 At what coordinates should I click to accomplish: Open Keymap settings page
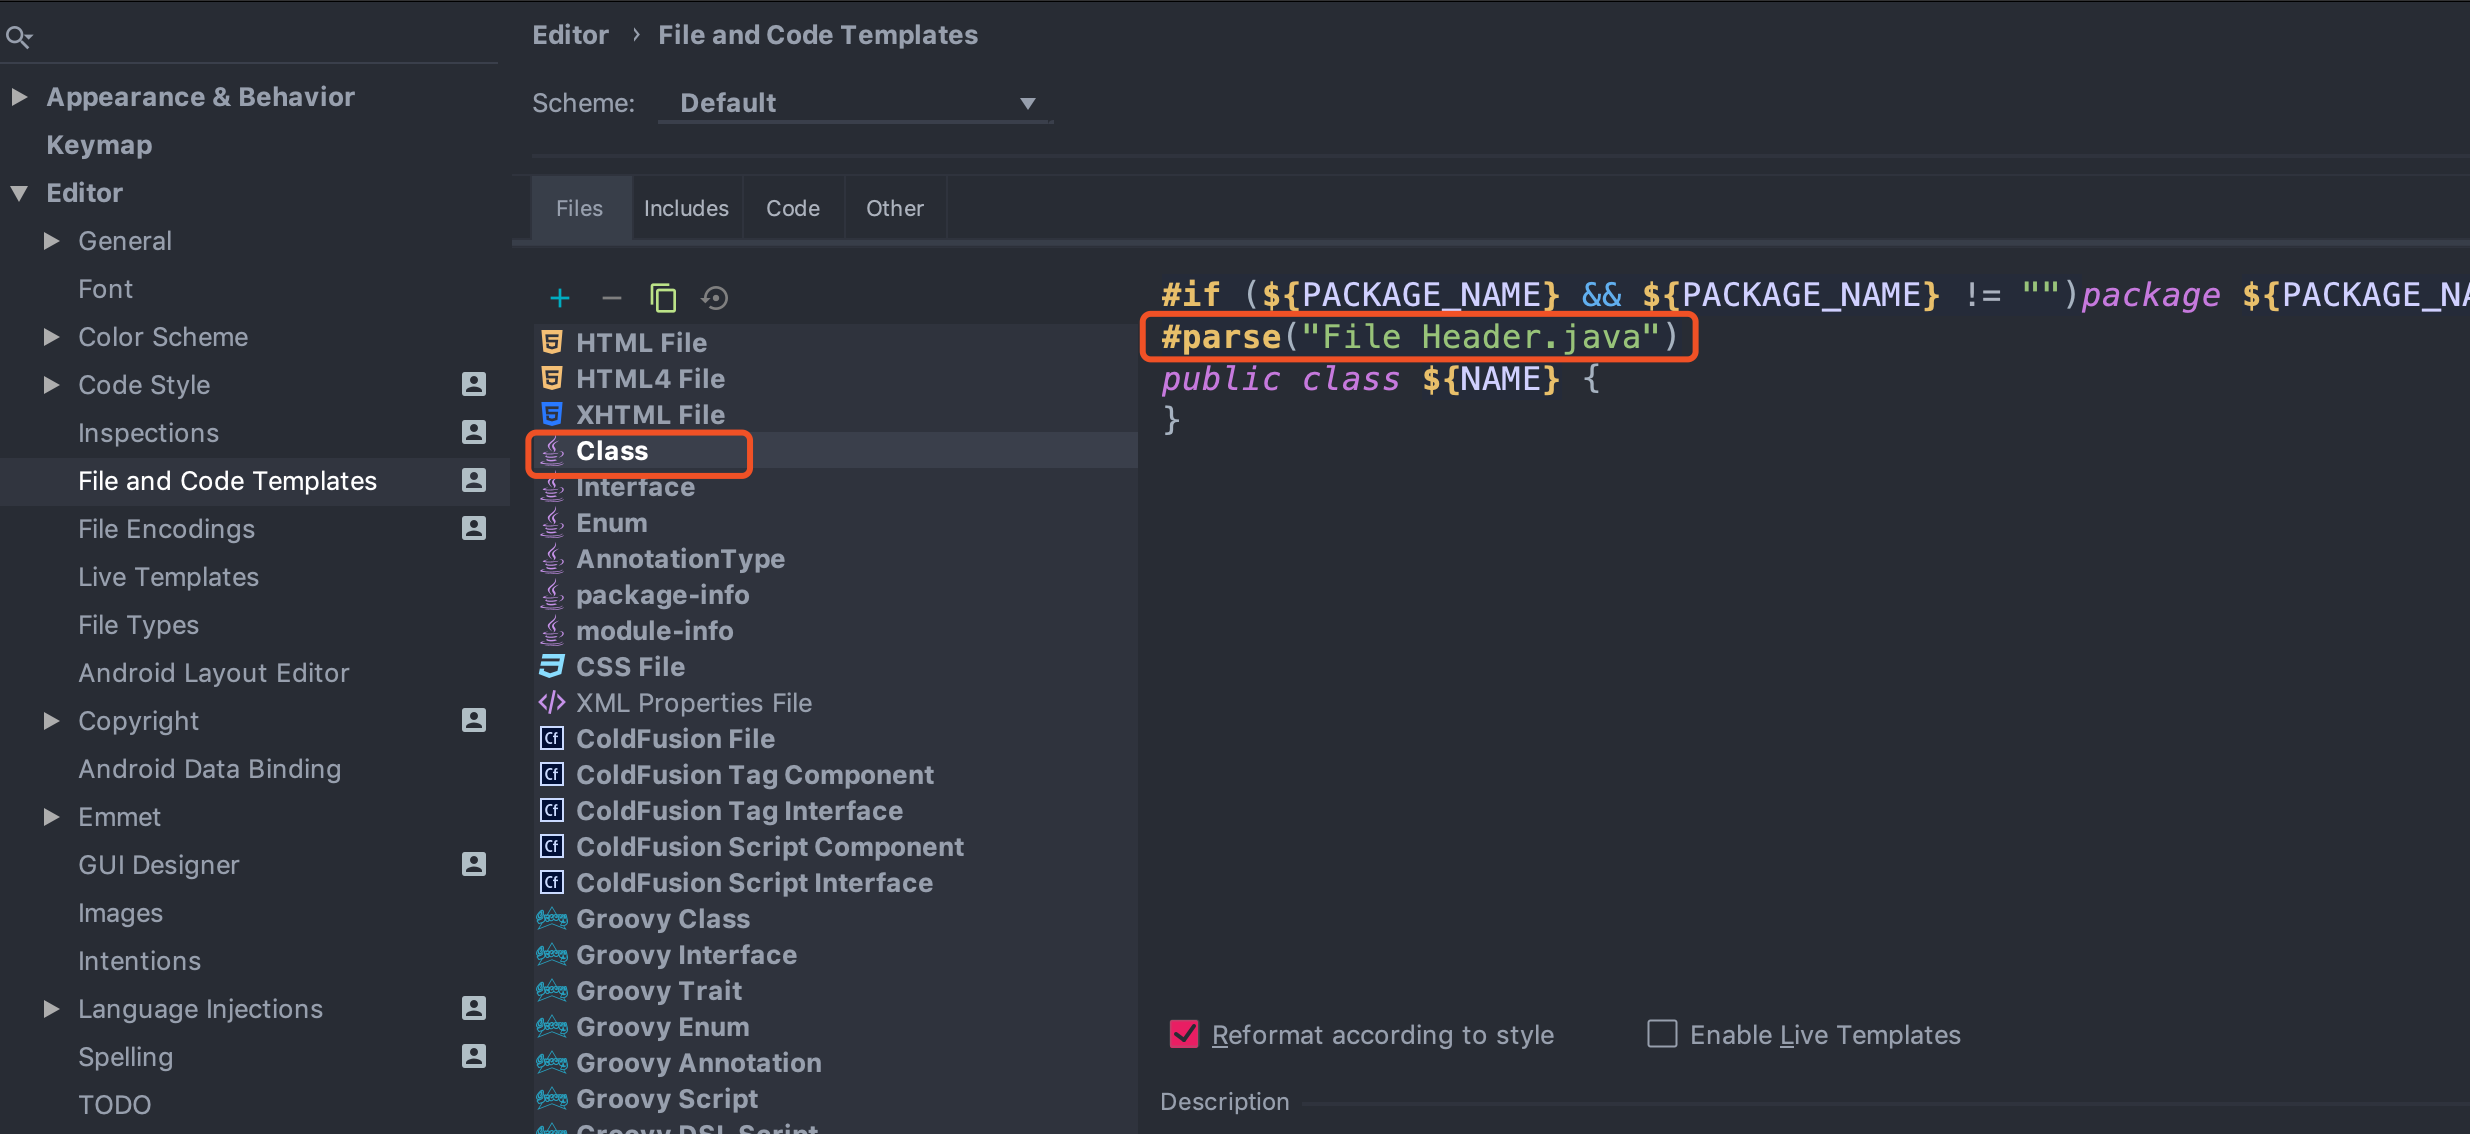[x=99, y=145]
